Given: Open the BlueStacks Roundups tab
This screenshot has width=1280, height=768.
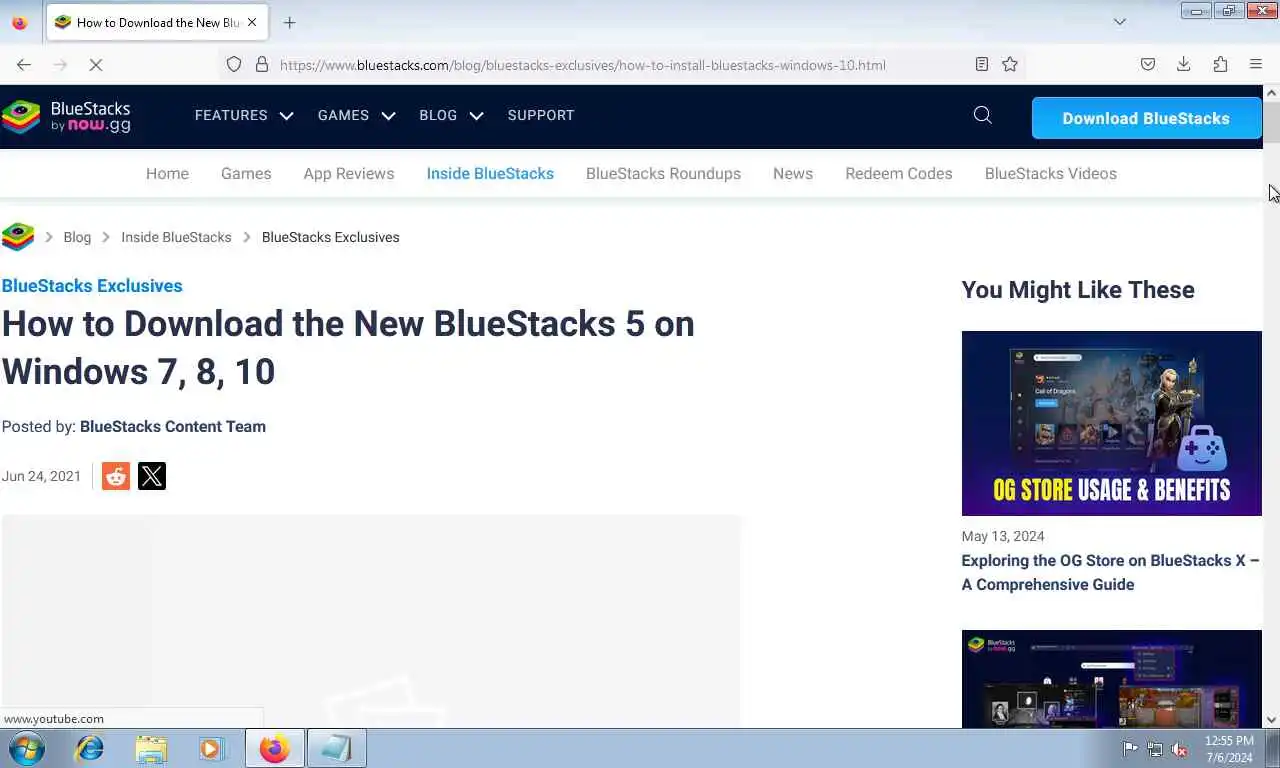Looking at the screenshot, I should pyautogui.click(x=663, y=173).
